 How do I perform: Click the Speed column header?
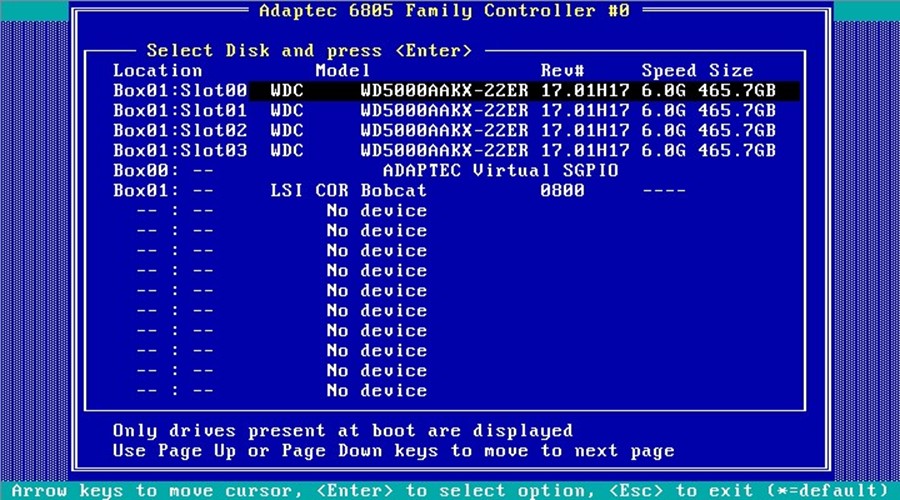click(x=668, y=71)
